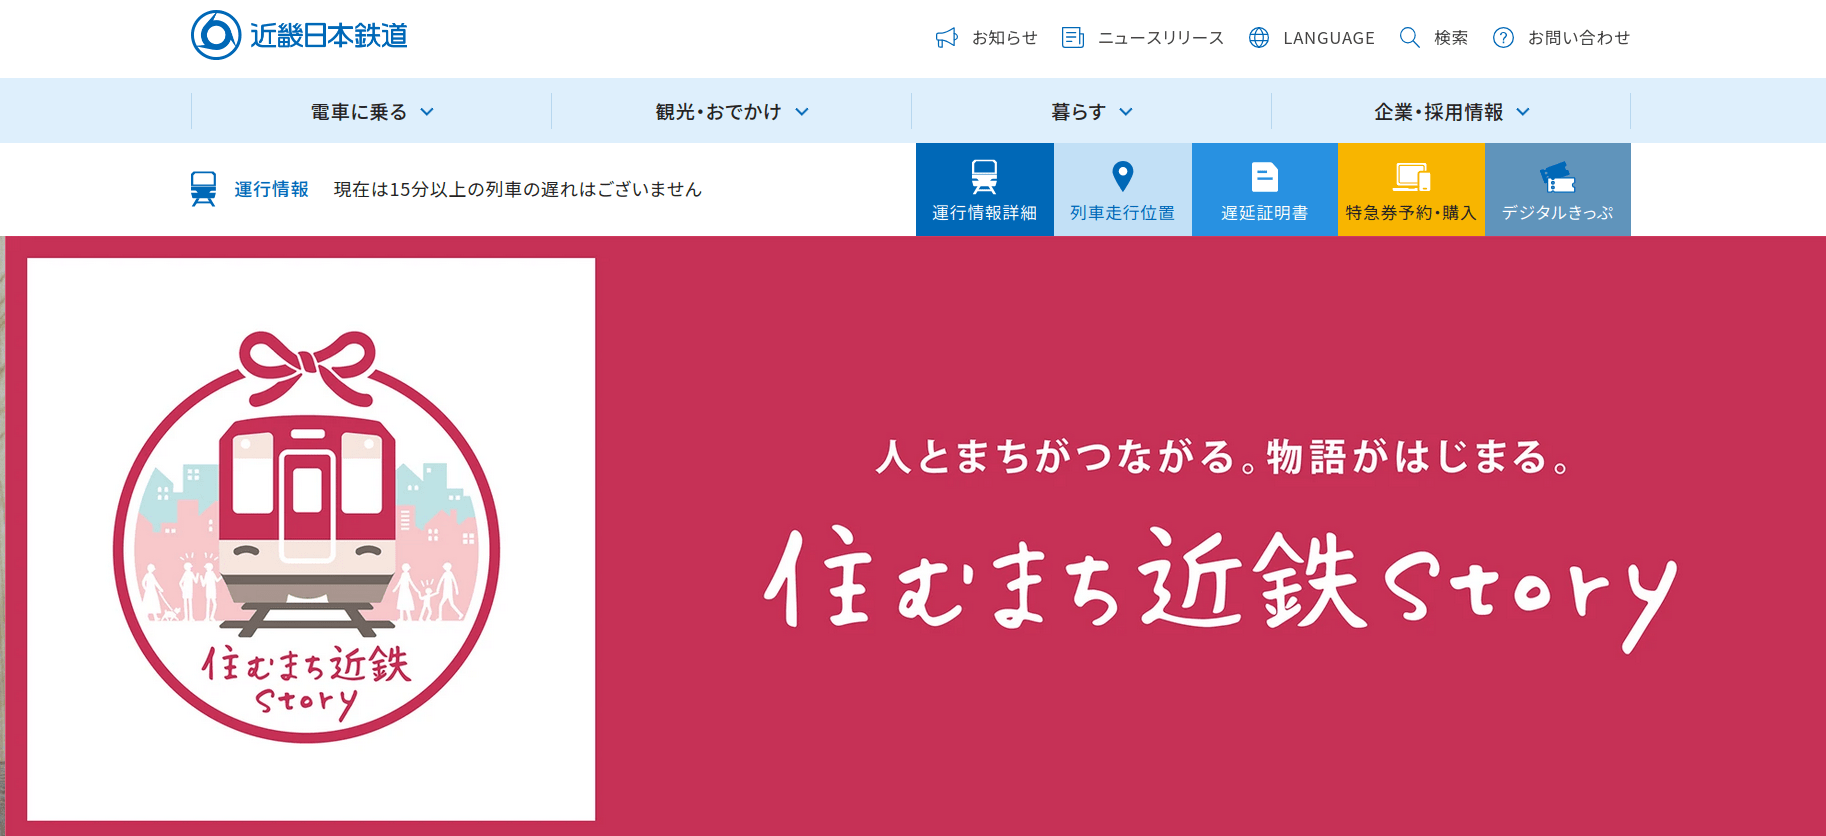Click the question mark inquiry icon
Screen dimensions: 1826x836
click(x=1503, y=38)
